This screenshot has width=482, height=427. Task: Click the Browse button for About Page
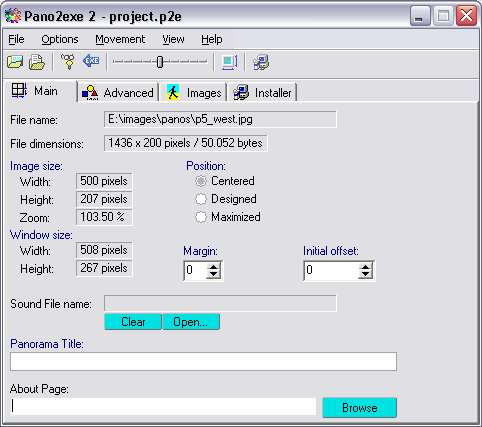coord(360,407)
